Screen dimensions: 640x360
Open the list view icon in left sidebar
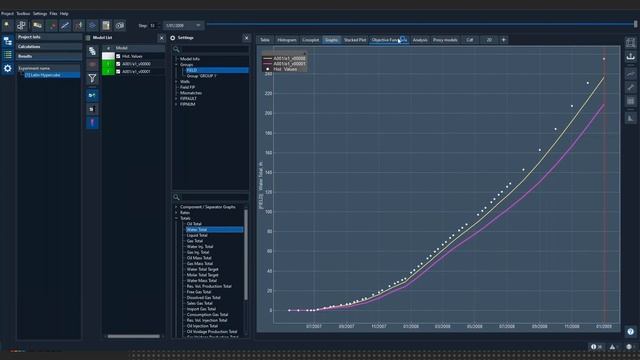click(x=7, y=55)
